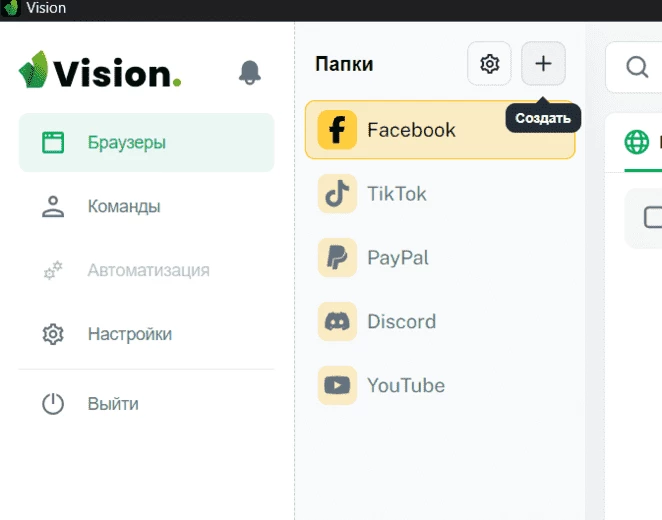Click the PayPal folder icon
Screen dimensions: 662x520
point(337,257)
